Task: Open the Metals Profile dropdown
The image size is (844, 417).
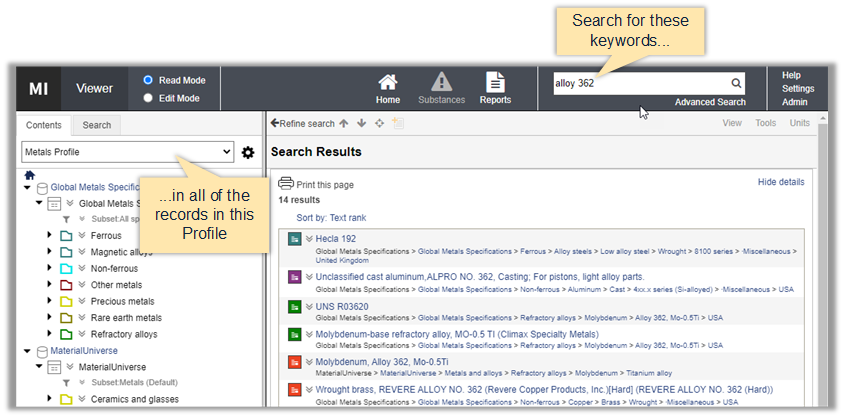Action: pyautogui.click(x=127, y=152)
